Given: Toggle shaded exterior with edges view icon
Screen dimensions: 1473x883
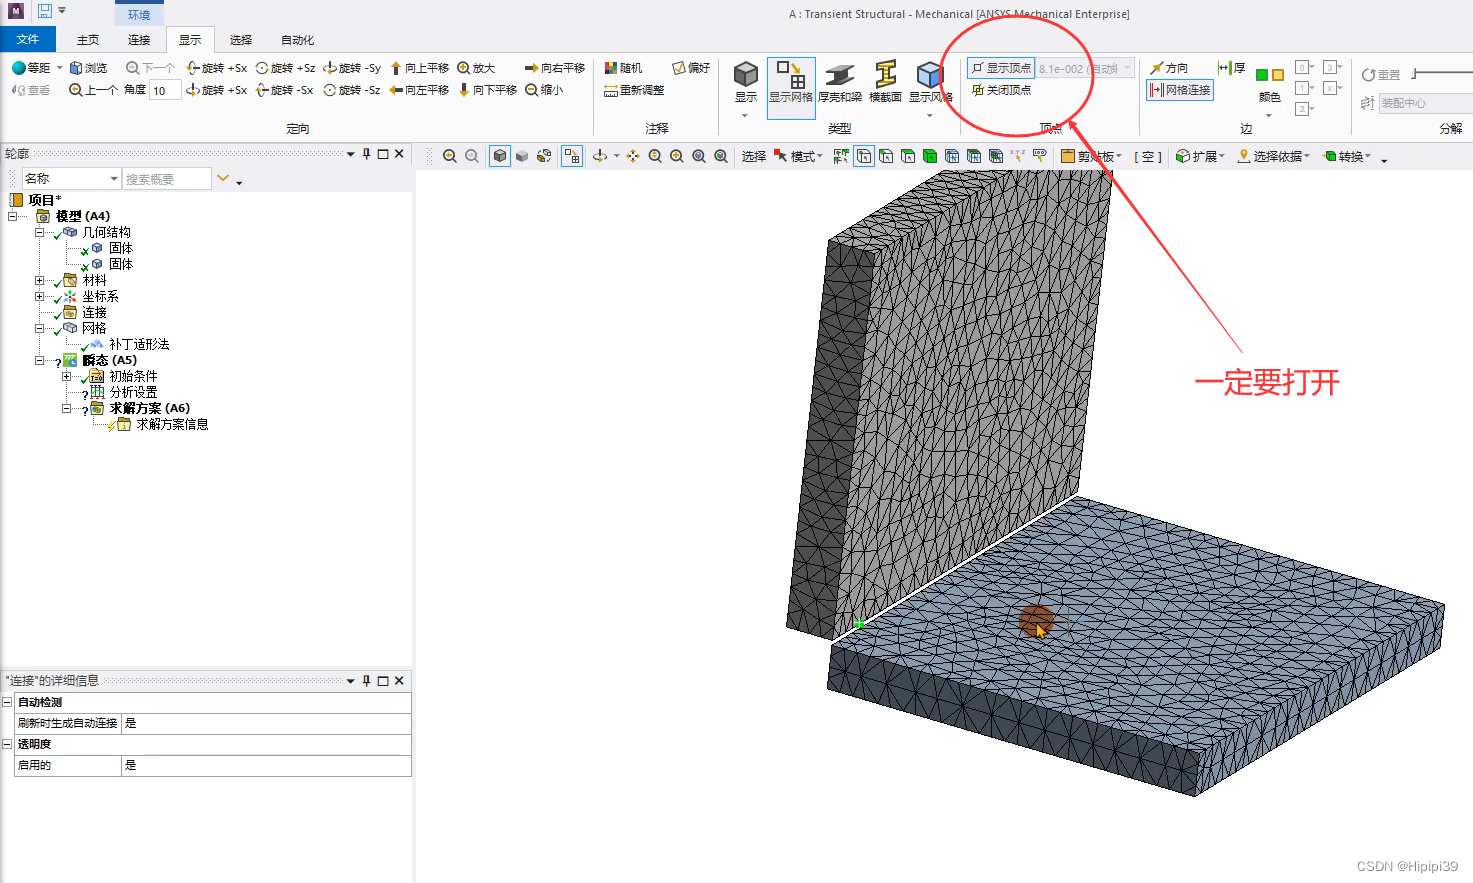Looking at the screenshot, I should pyautogui.click(x=500, y=156).
